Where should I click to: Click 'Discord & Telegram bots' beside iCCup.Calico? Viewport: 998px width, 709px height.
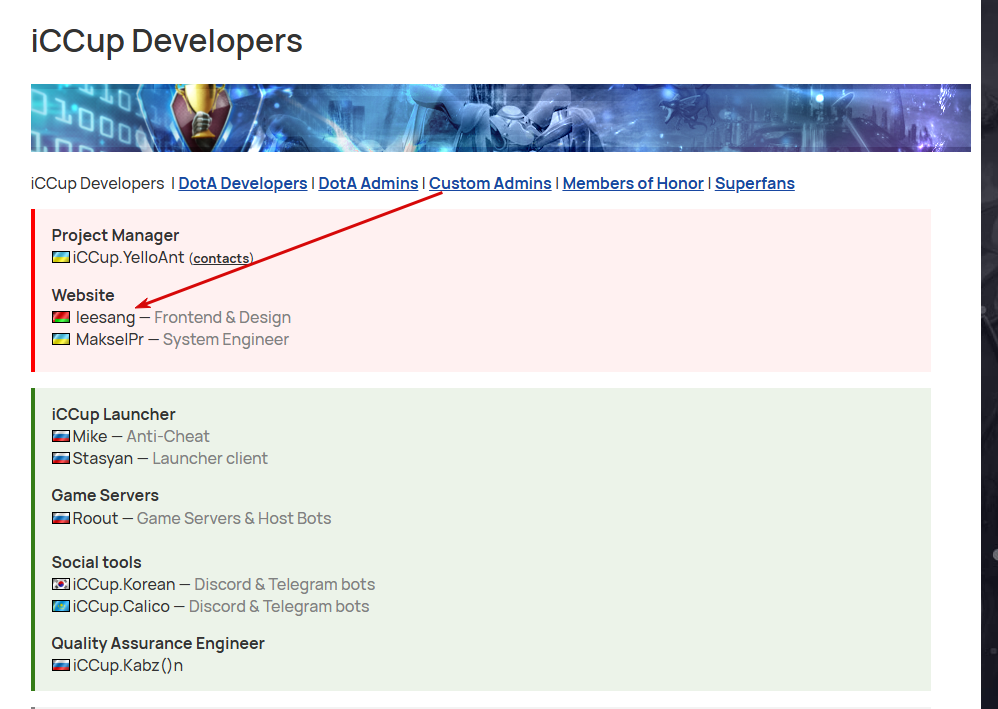[279, 606]
